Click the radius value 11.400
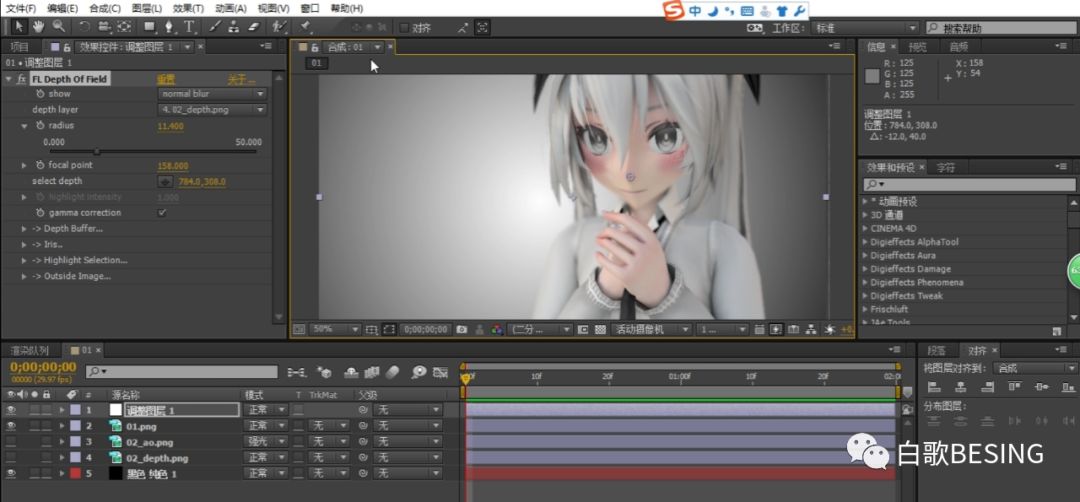 (171, 127)
